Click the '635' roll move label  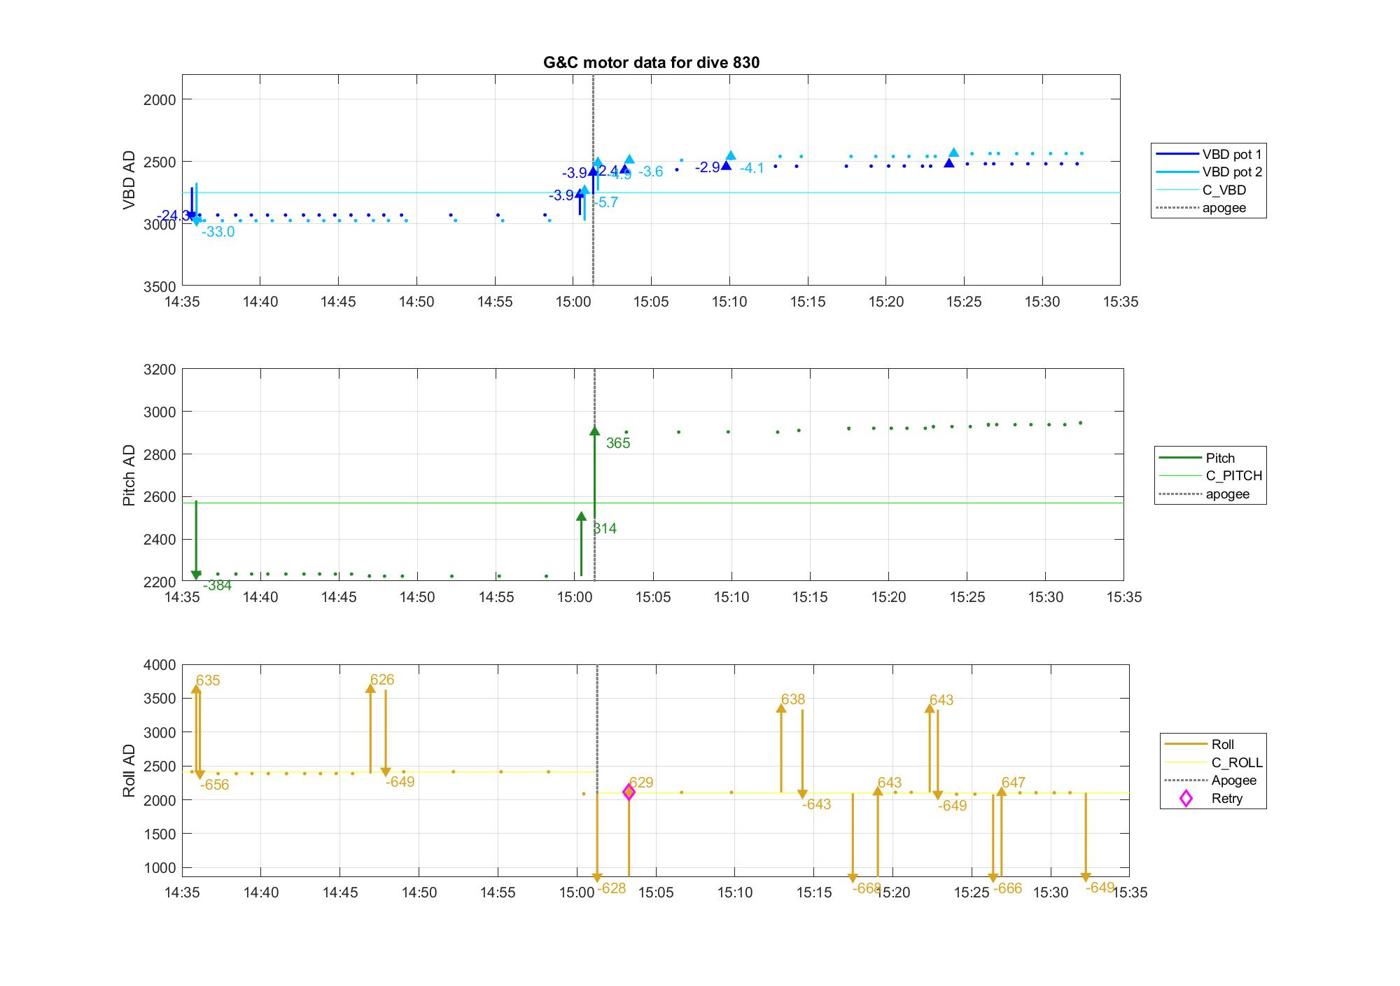(208, 681)
